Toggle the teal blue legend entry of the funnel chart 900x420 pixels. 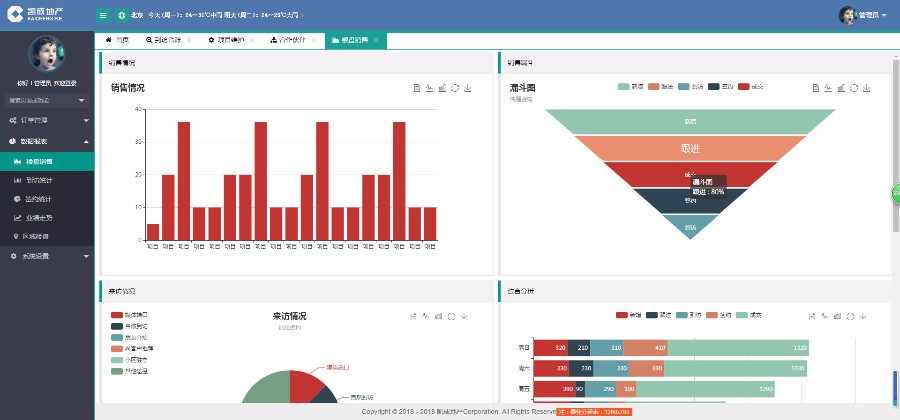[x=690, y=87]
